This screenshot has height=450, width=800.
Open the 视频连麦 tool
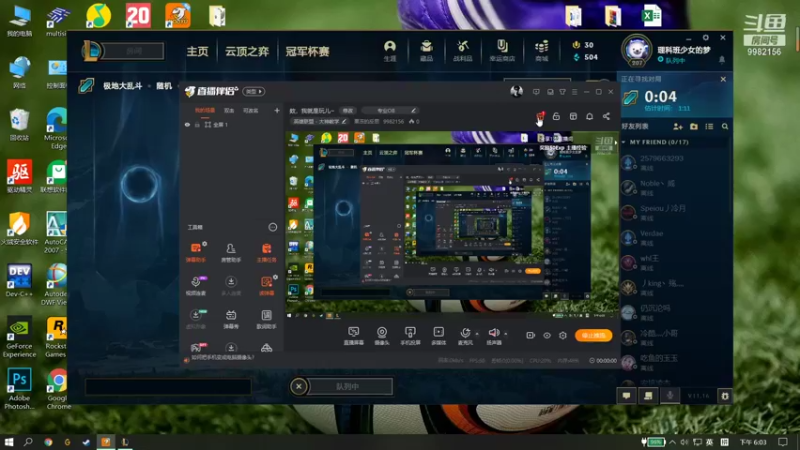point(195,286)
